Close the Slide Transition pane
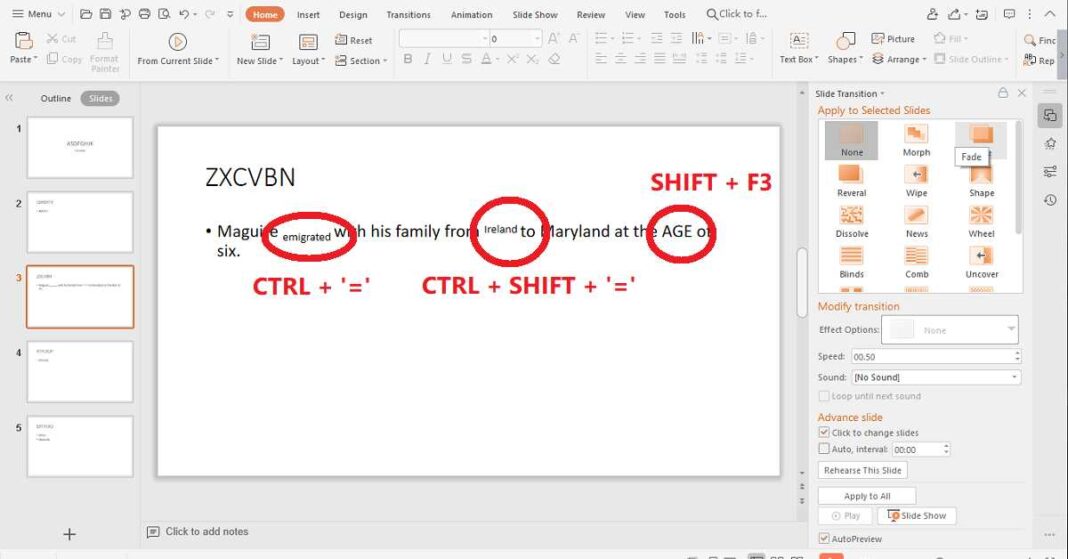Viewport: 1068px width, 559px height. tap(1022, 93)
